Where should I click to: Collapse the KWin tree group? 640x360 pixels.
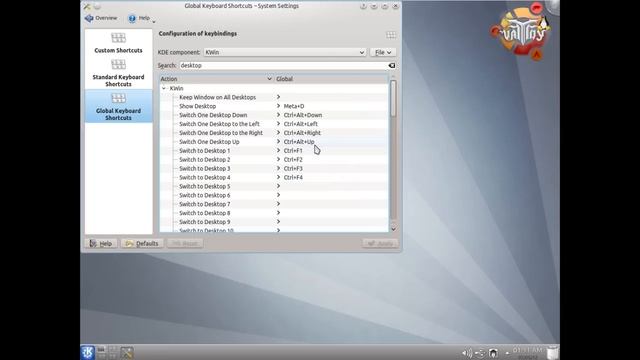[x=164, y=88]
